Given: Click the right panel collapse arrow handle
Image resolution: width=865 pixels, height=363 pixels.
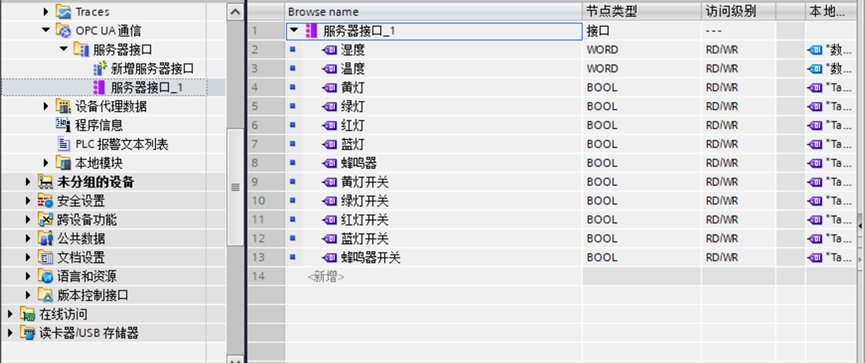Looking at the screenshot, I should [x=861, y=226].
